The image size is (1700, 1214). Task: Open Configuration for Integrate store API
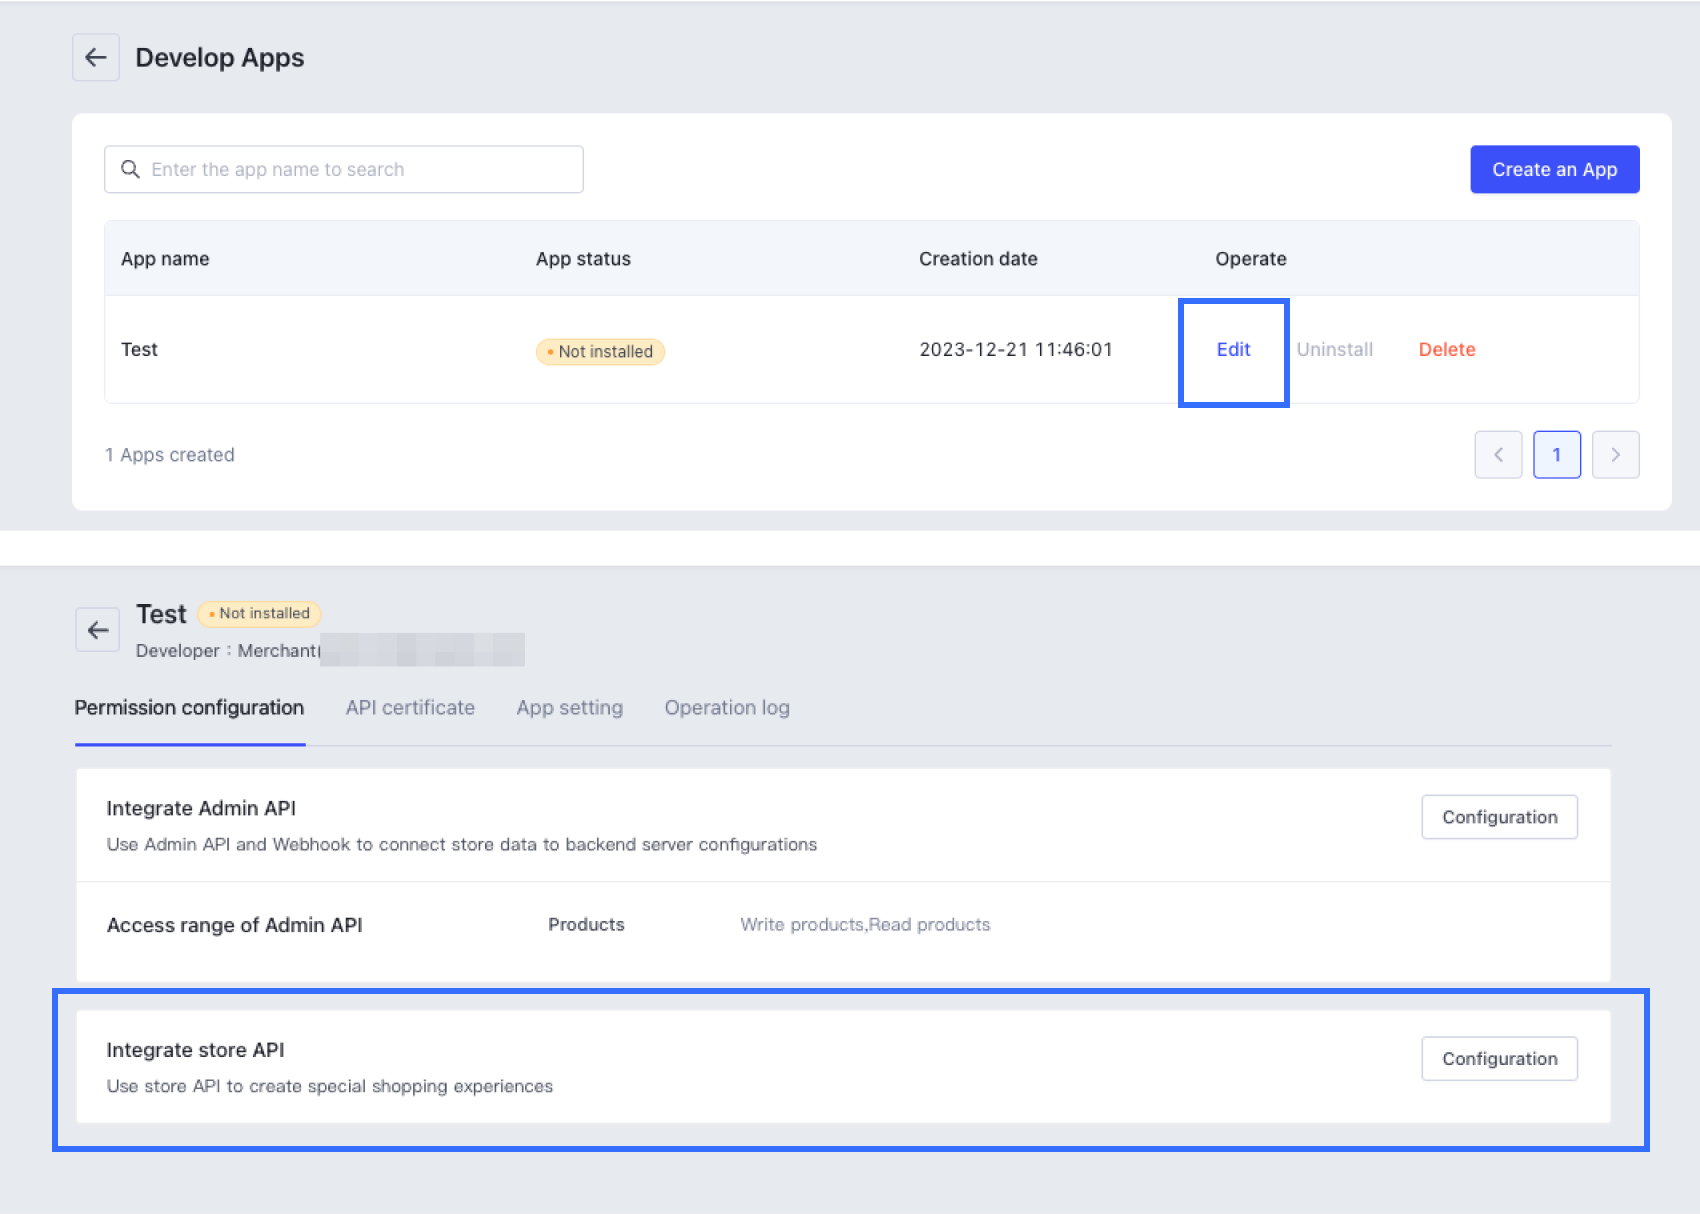(x=1499, y=1058)
